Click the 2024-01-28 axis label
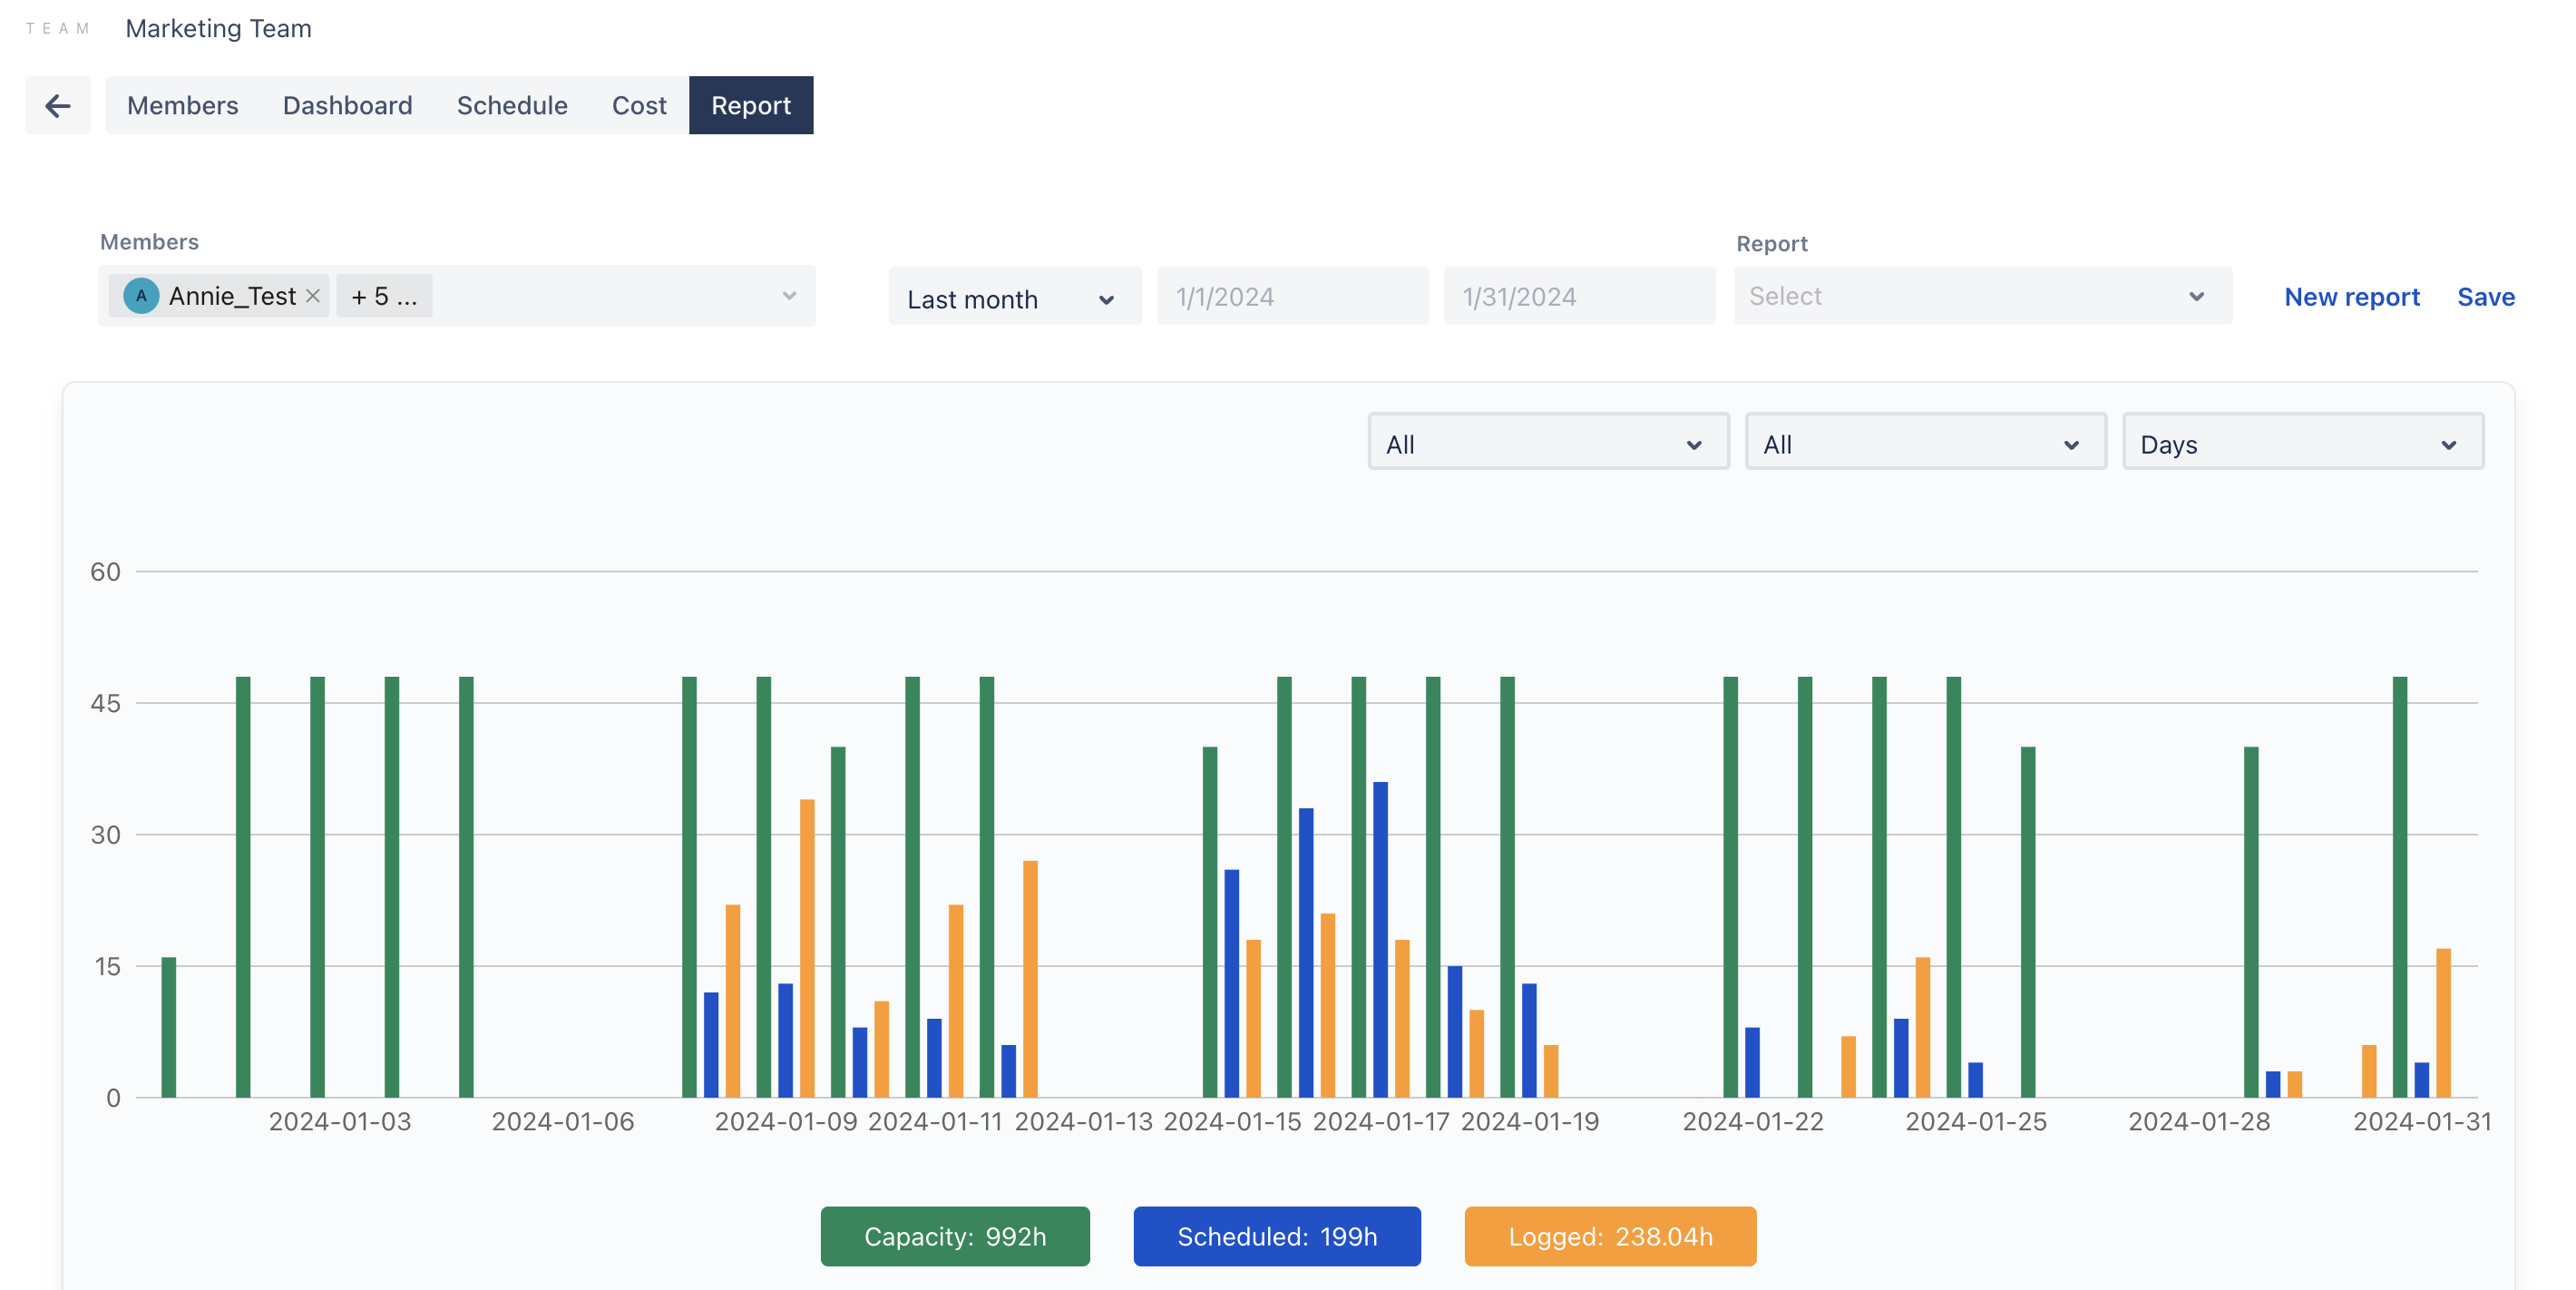Image resolution: width=2576 pixels, height=1290 pixels. pyautogui.click(x=2199, y=1121)
